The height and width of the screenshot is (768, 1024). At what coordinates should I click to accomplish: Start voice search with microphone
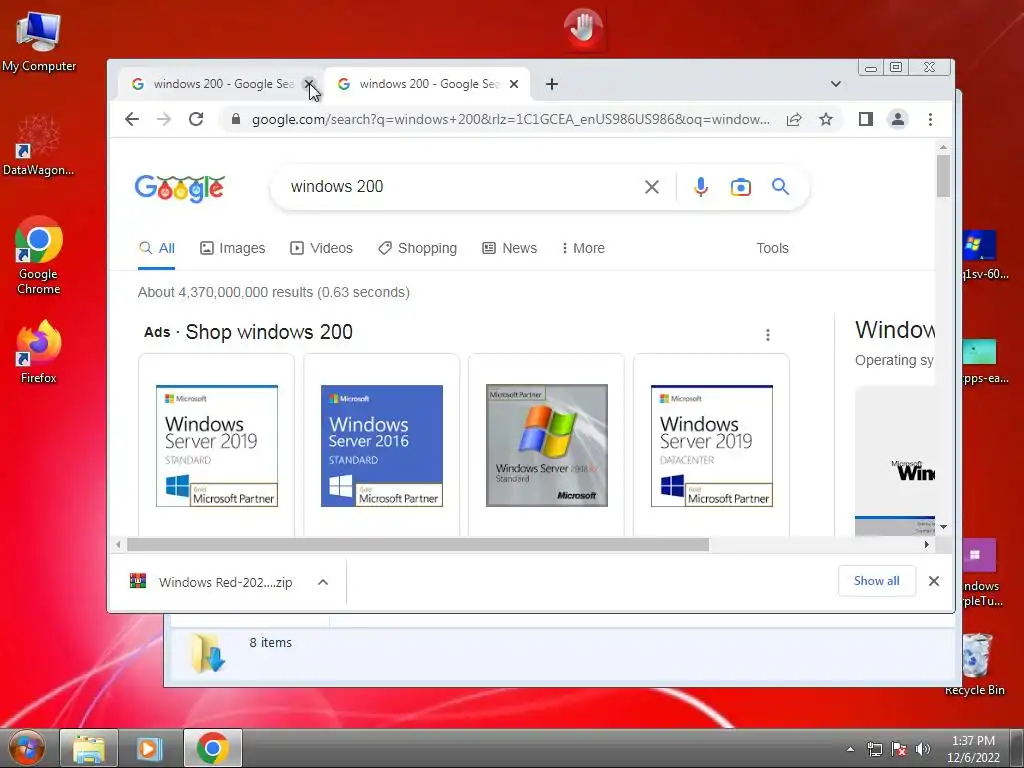pos(701,187)
